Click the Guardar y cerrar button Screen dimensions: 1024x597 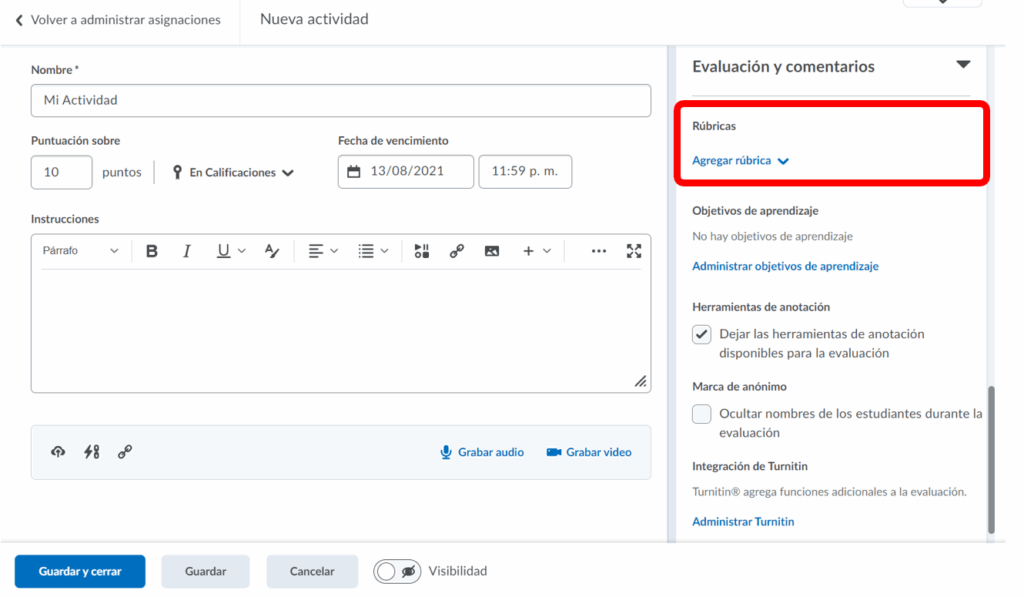[x=80, y=571]
